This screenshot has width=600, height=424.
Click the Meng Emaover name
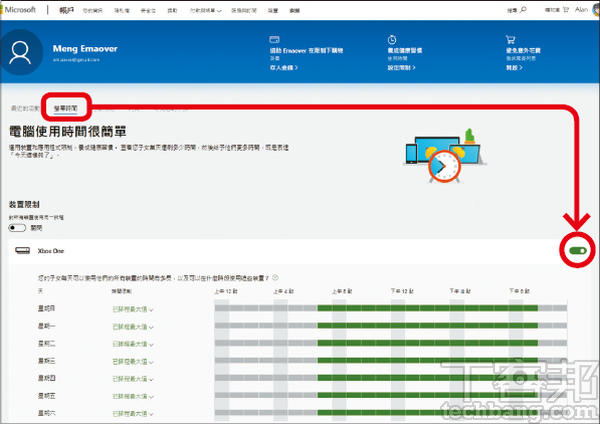coord(85,49)
